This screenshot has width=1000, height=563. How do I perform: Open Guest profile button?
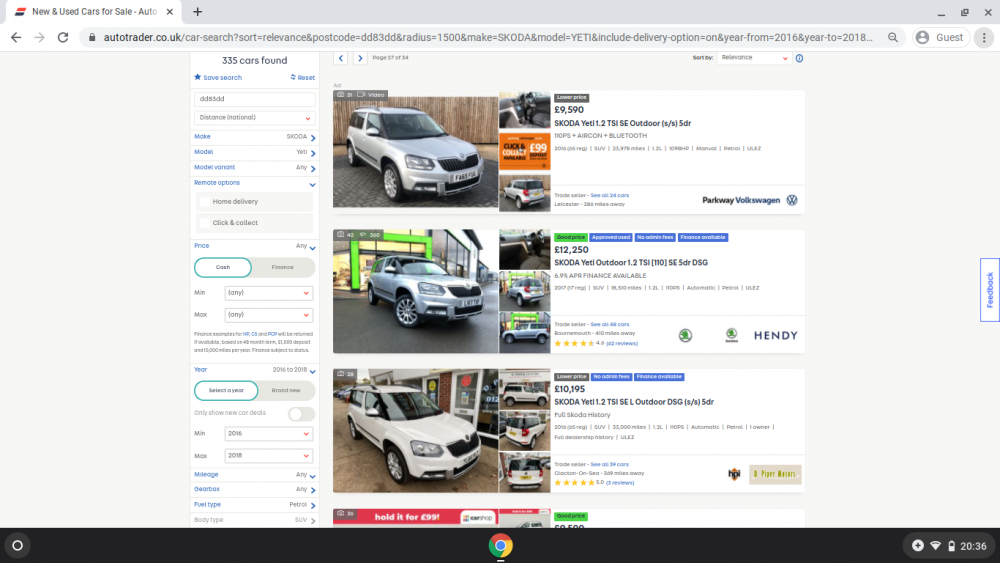(940, 38)
